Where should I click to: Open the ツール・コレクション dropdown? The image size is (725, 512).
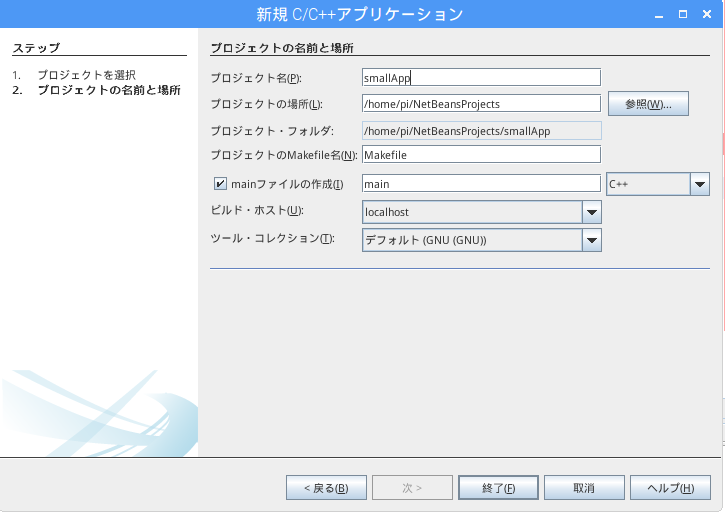[592, 240]
